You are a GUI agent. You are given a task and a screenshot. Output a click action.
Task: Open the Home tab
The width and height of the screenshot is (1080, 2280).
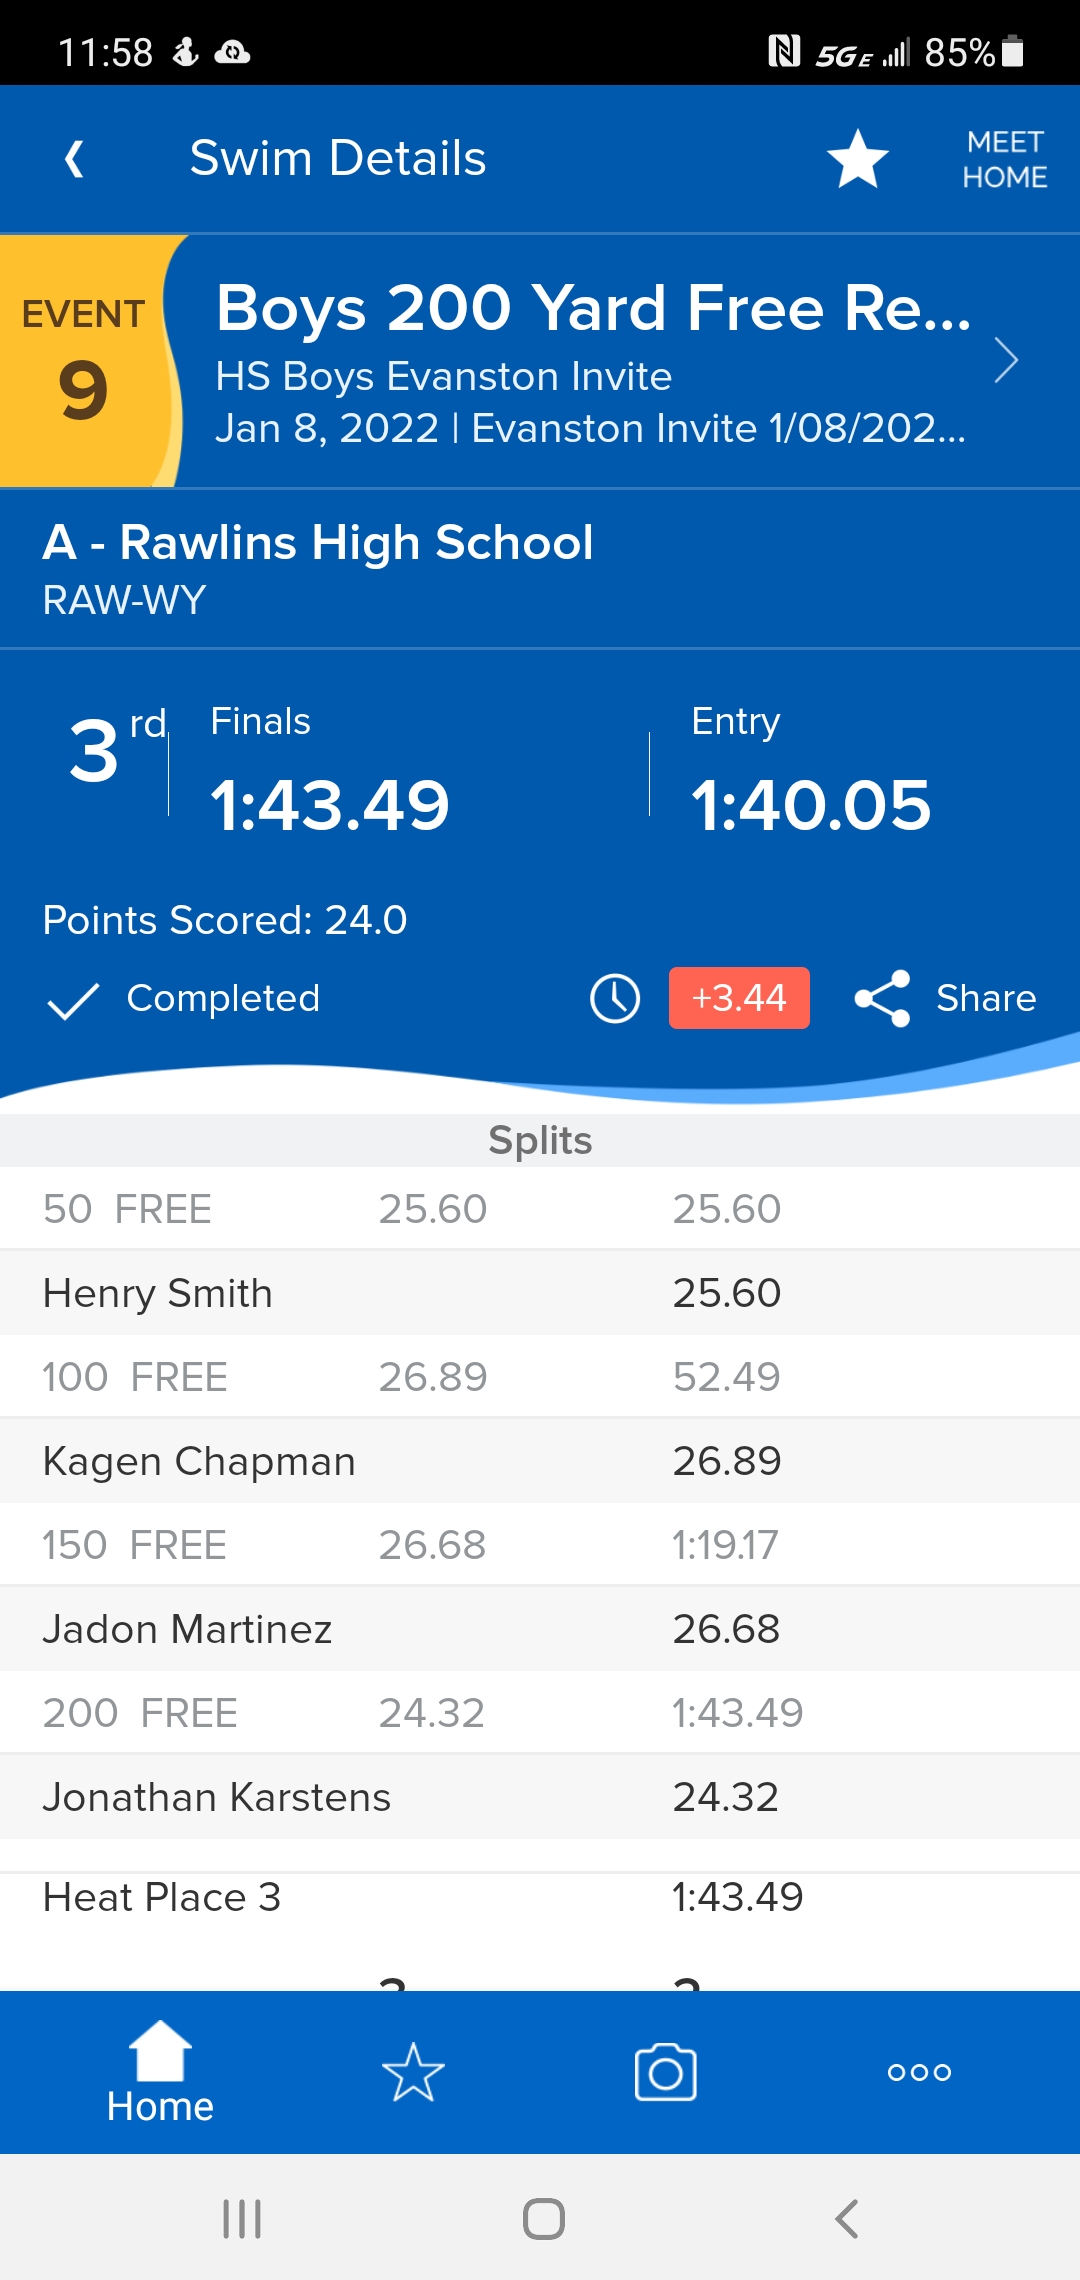(160, 2072)
